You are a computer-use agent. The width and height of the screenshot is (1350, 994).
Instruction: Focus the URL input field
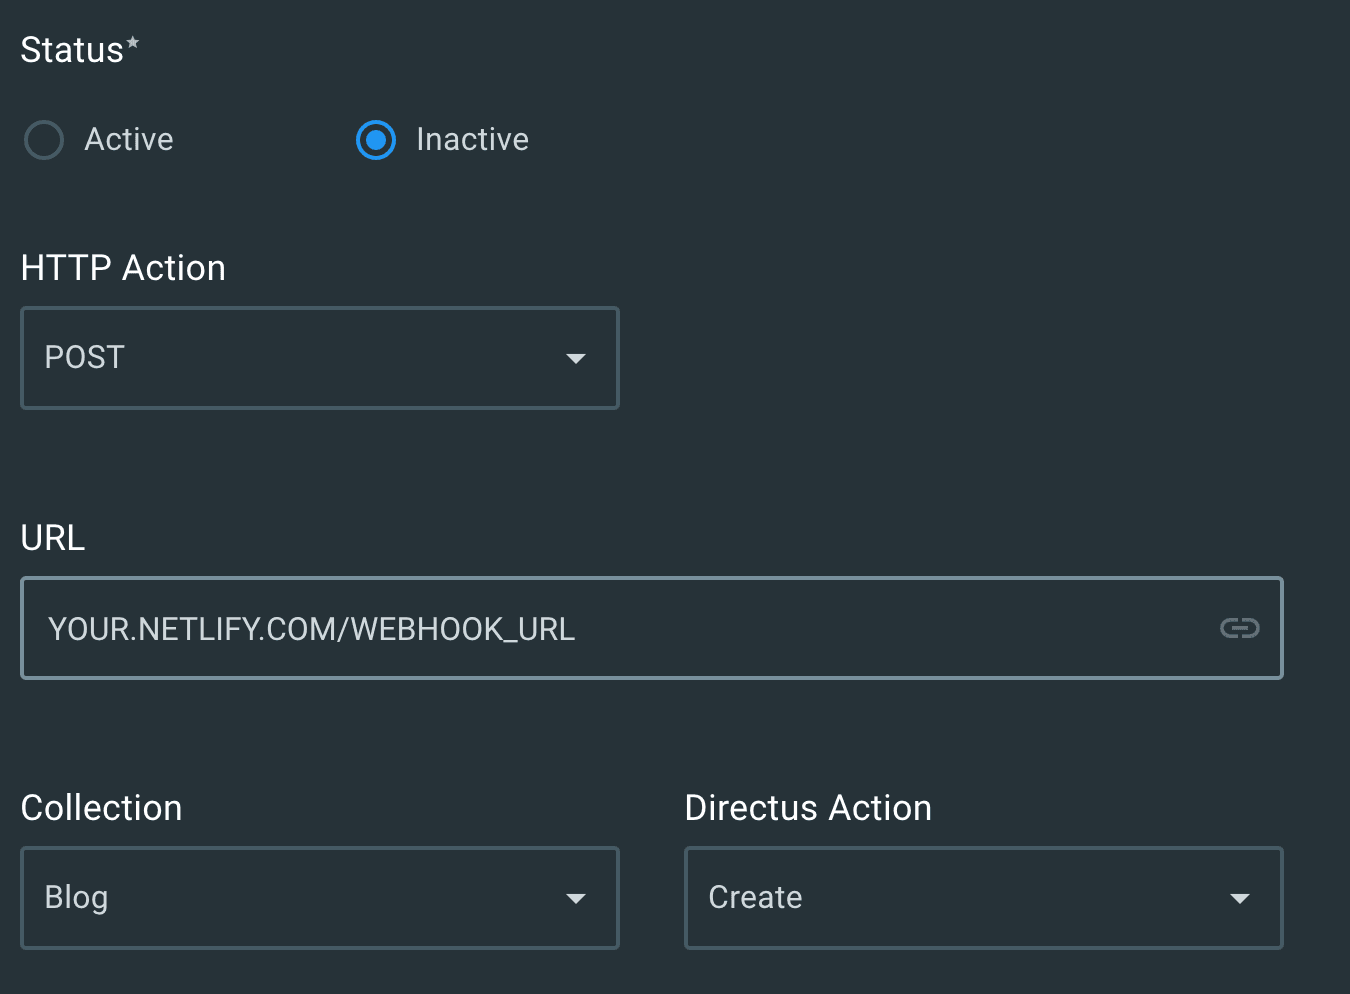(x=652, y=628)
